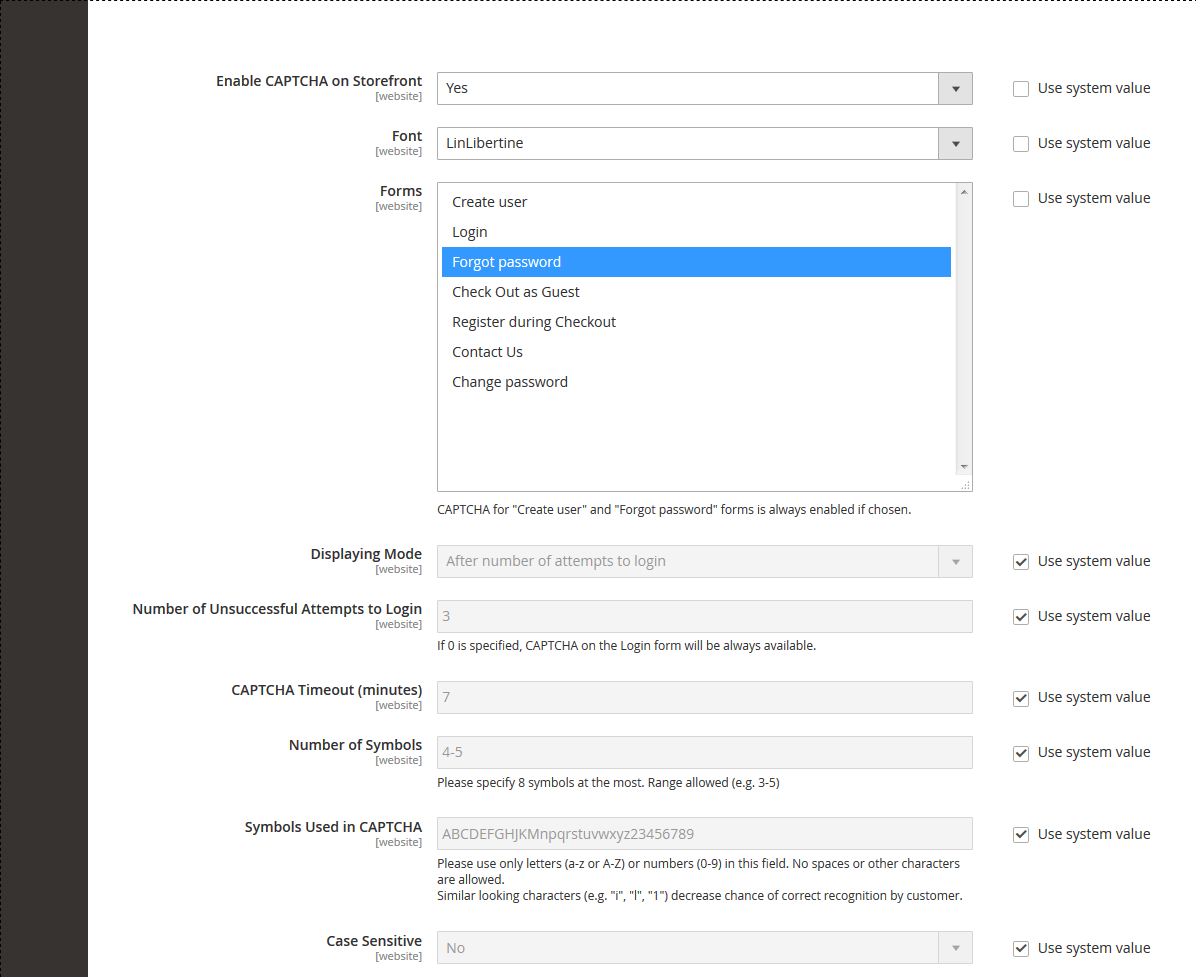
Task: Click the Number of Symbols field
Action: 705,753
